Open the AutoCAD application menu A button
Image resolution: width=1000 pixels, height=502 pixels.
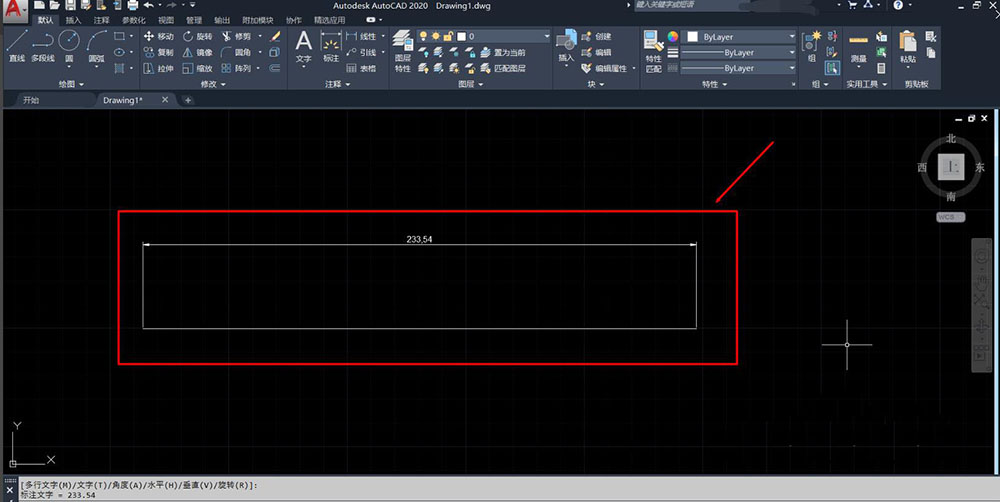[x=15, y=10]
